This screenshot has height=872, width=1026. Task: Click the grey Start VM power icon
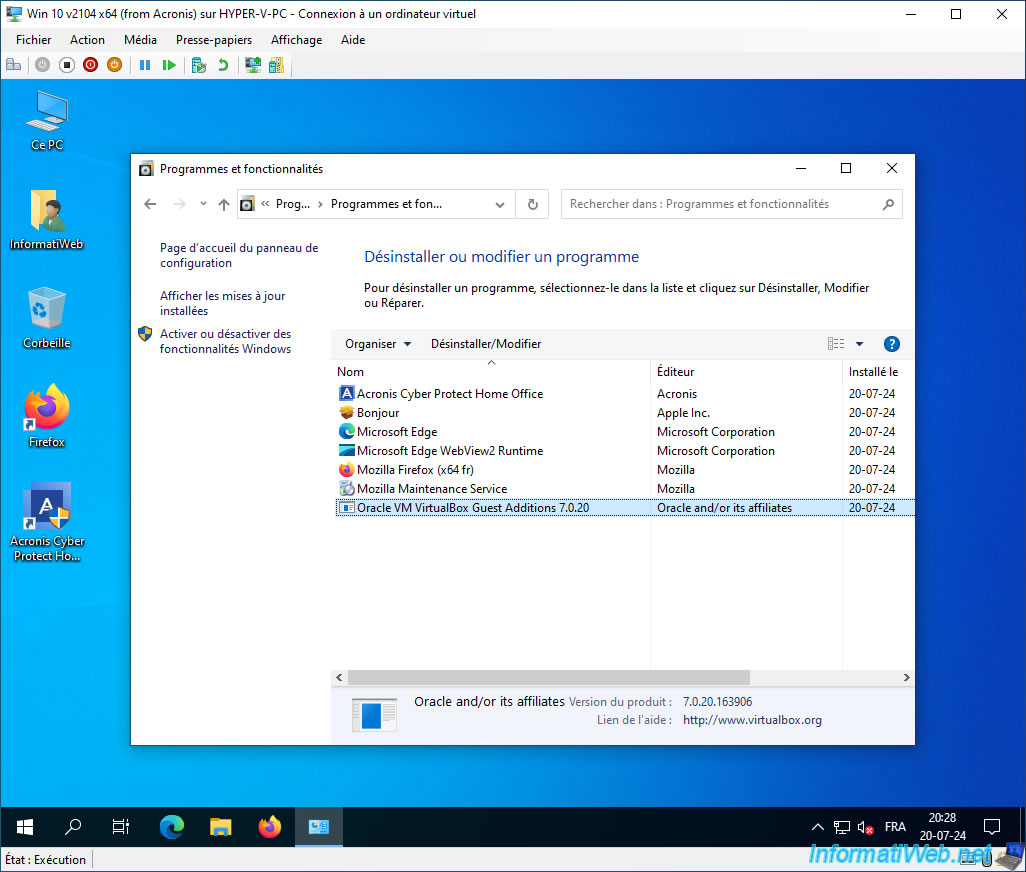click(43, 65)
